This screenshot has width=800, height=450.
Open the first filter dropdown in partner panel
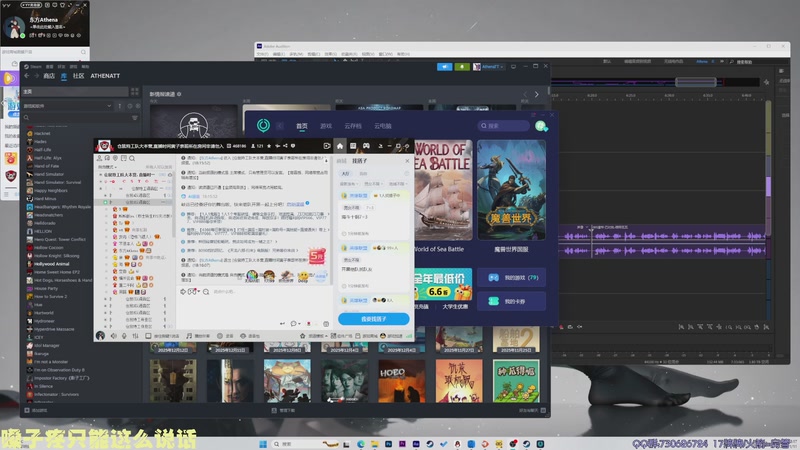[x=349, y=184]
